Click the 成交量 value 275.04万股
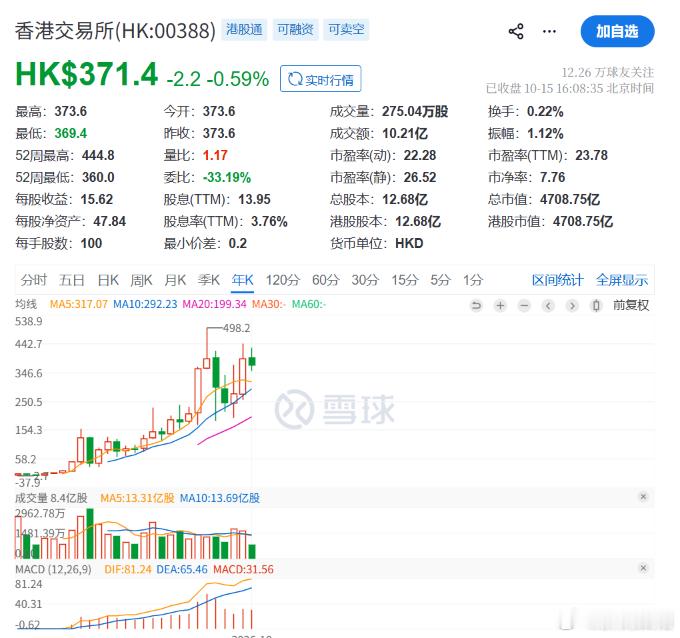Viewport: 680px width, 638px height. [x=415, y=111]
